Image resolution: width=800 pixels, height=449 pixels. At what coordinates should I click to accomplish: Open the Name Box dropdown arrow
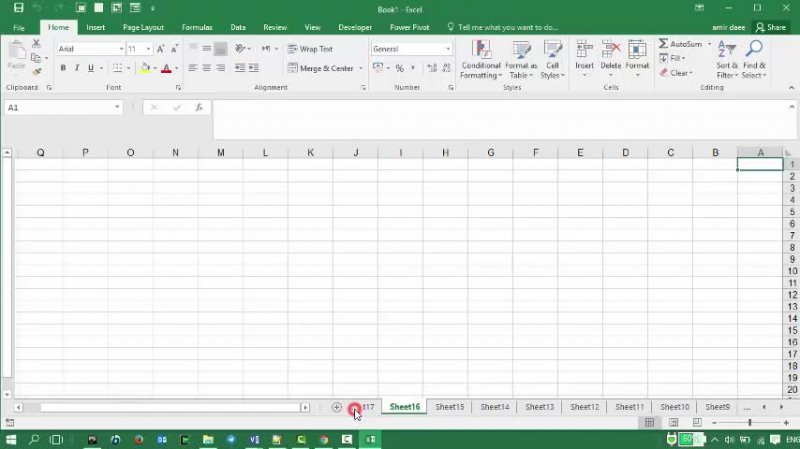(117, 107)
